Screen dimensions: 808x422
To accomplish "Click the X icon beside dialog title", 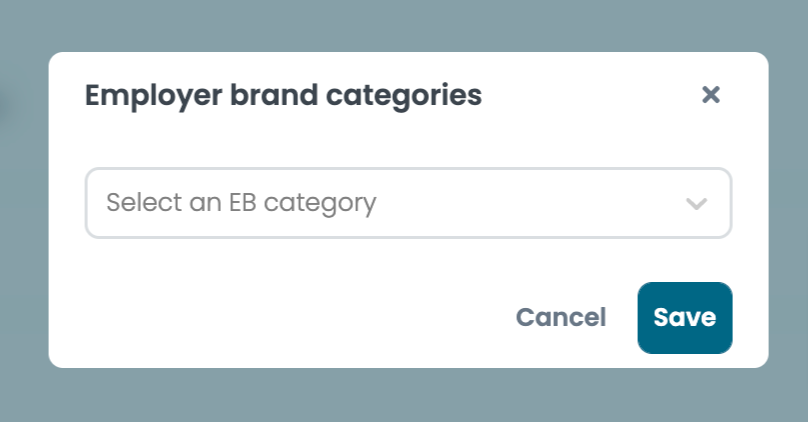I will coord(711,95).
